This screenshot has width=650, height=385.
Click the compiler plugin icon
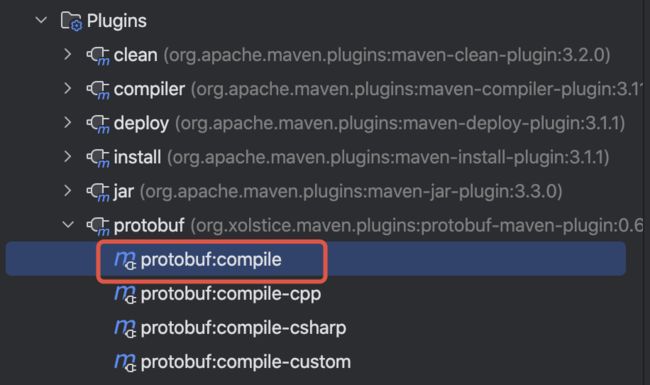point(98,90)
